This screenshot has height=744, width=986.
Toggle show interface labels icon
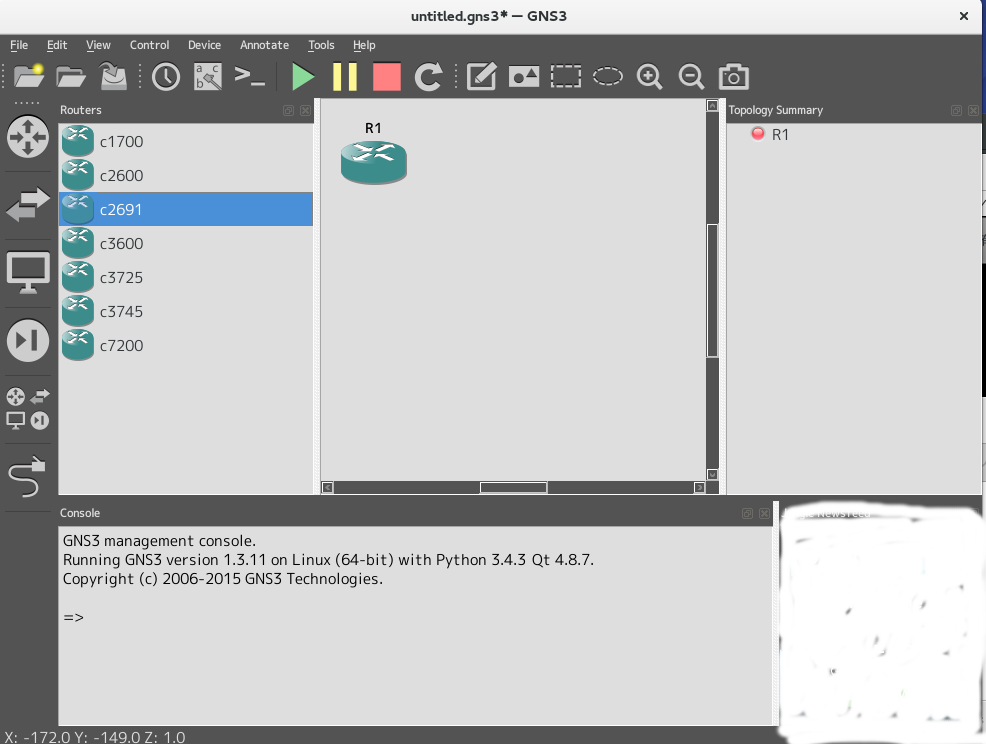pyautogui.click(x=208, y=77)
